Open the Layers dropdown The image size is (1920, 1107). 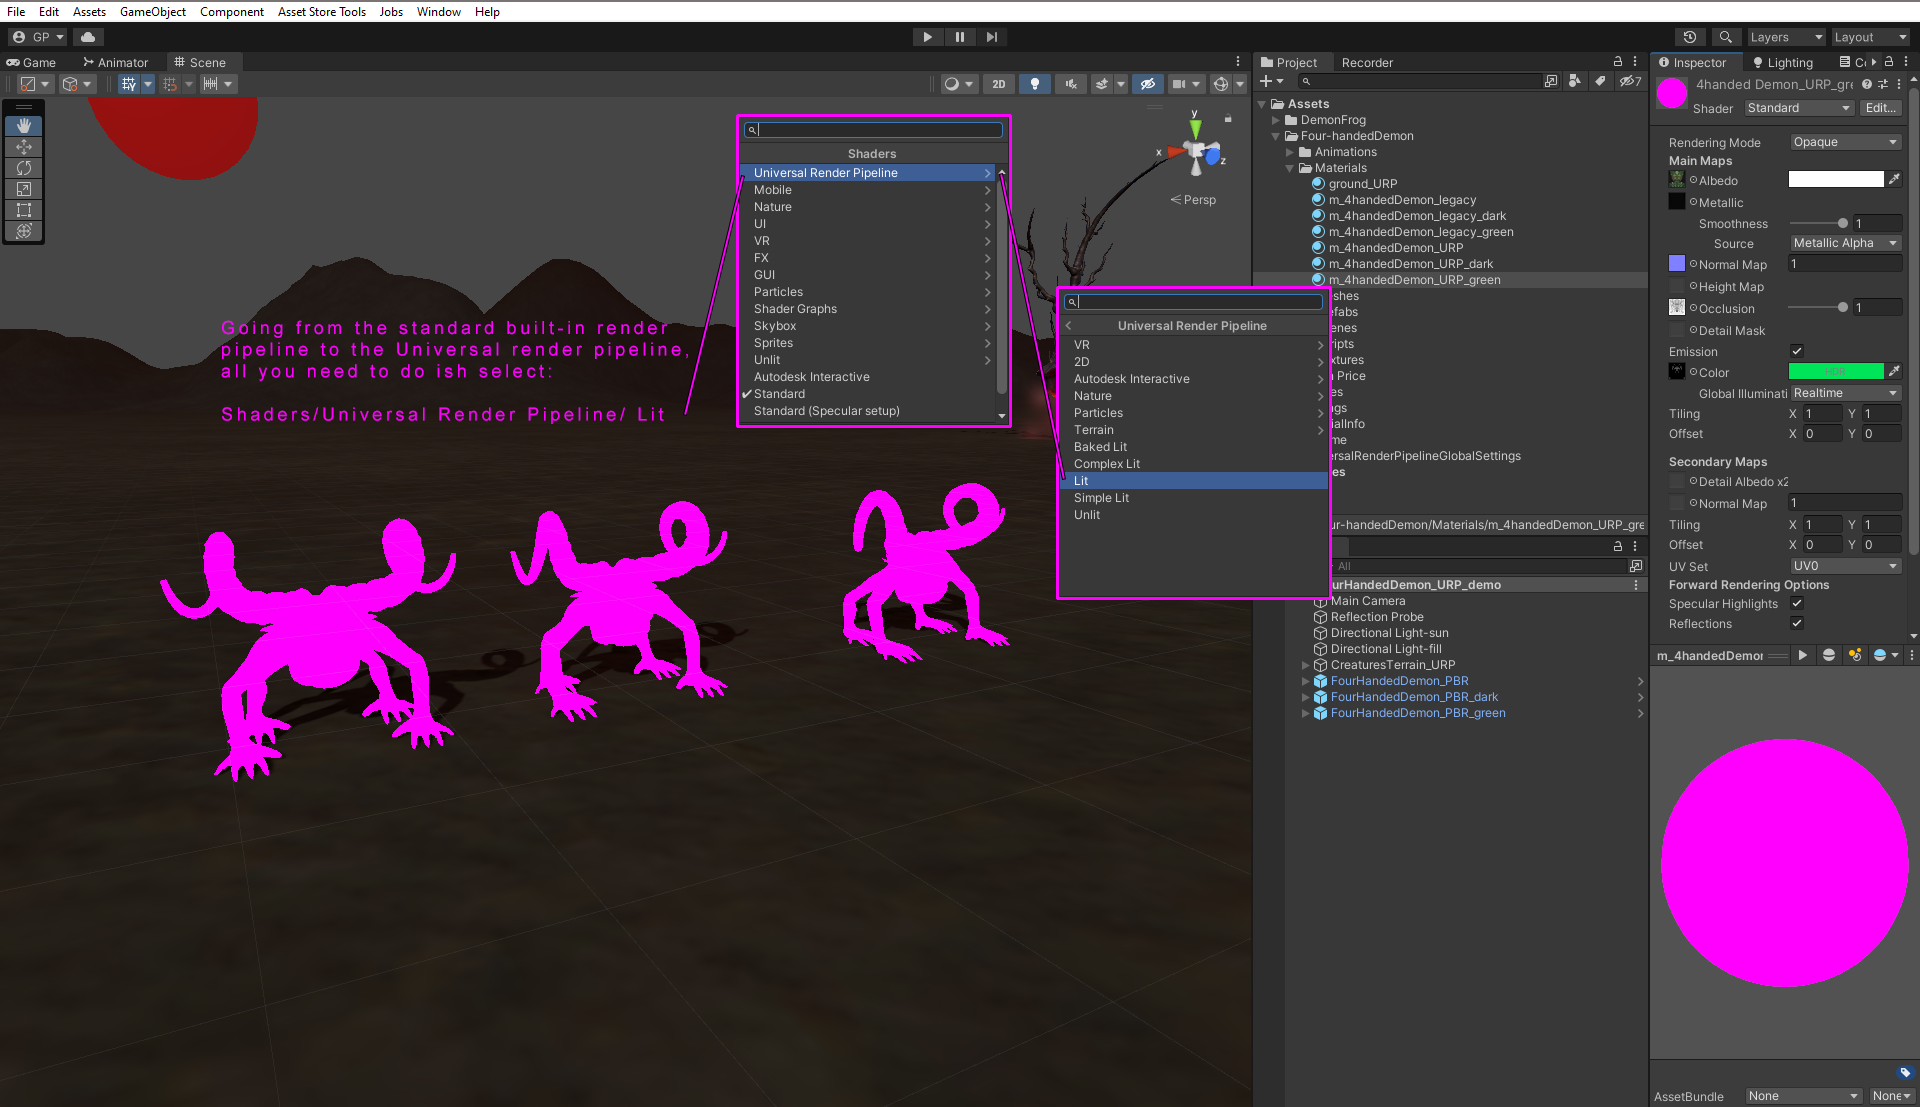(x=1785, y=37)
